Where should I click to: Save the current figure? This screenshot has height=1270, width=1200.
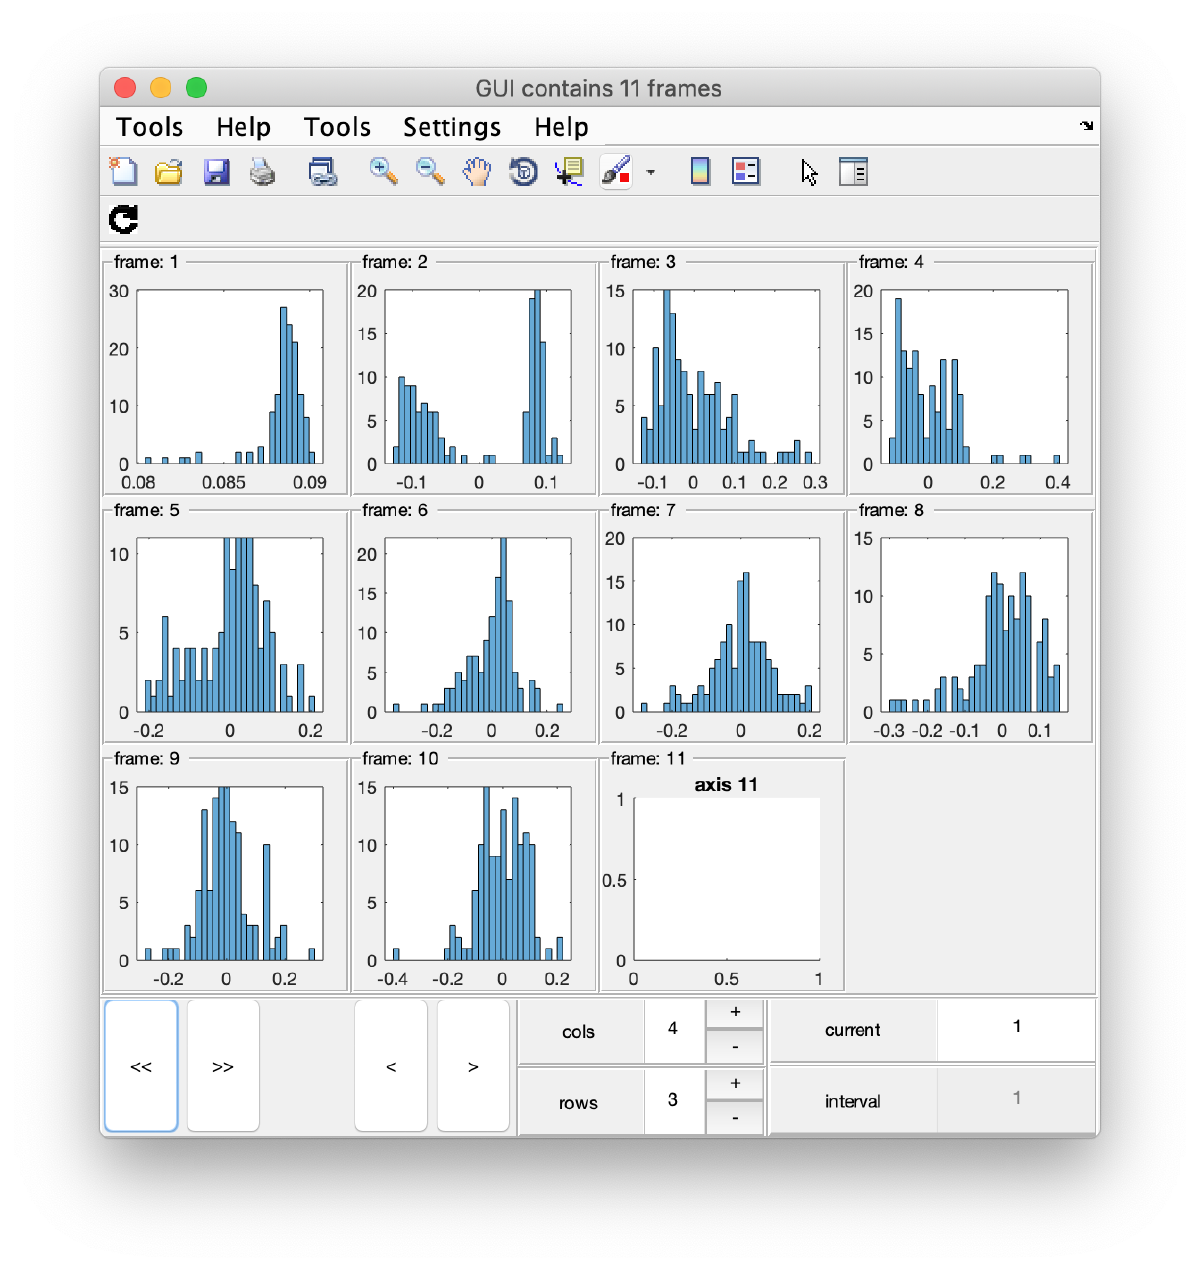(215, 171)
